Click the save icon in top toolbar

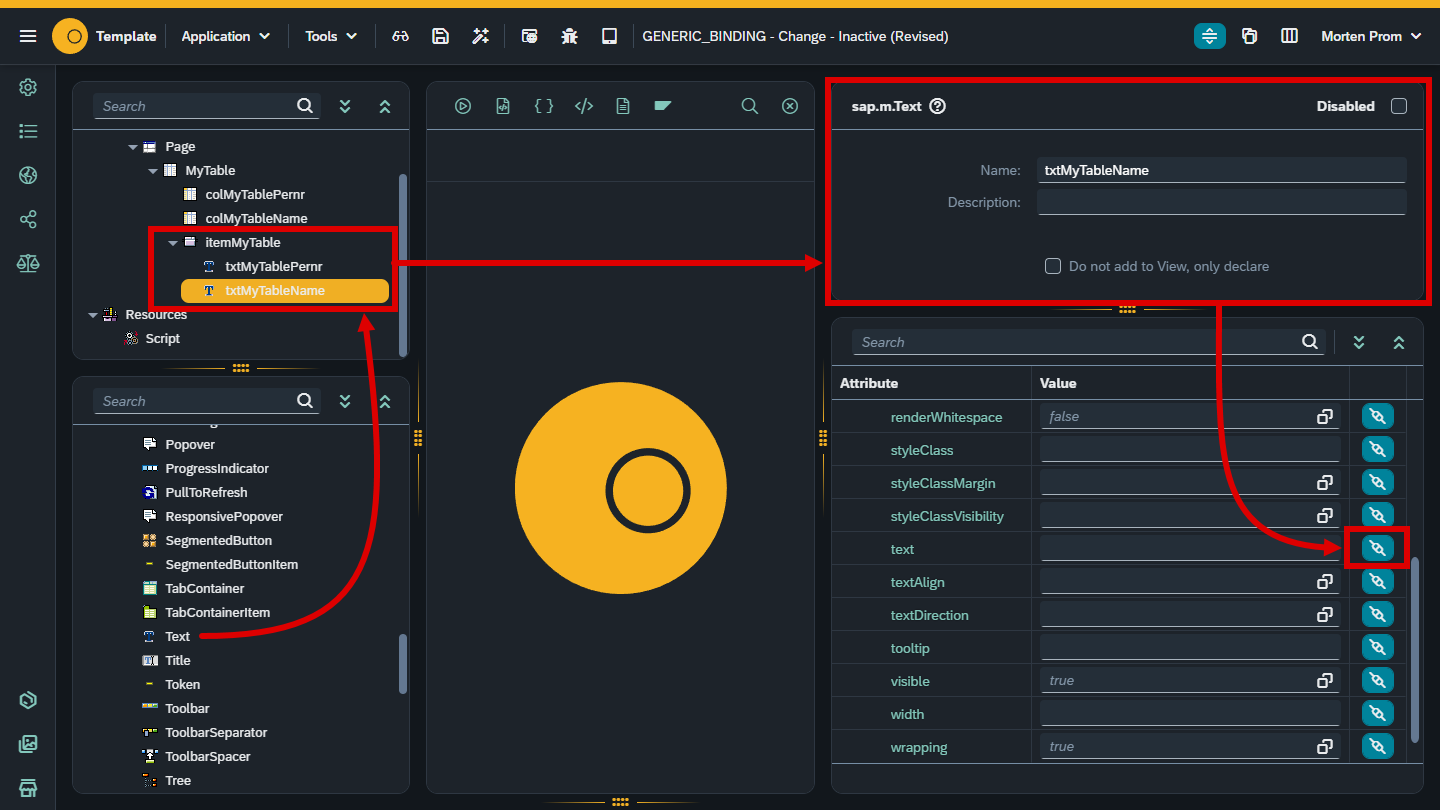pyautogui.click(x=440, y=36)
